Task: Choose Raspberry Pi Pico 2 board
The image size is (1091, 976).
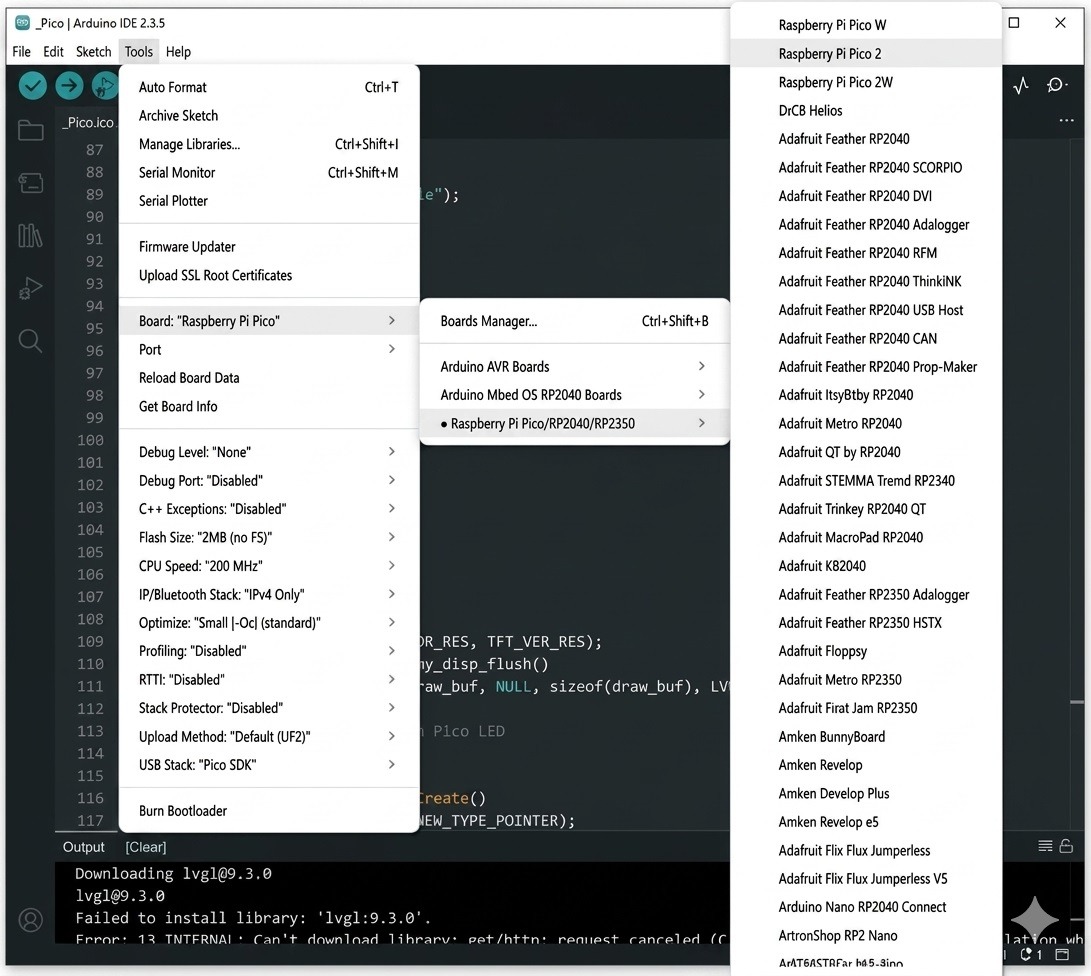Action: 866,54
